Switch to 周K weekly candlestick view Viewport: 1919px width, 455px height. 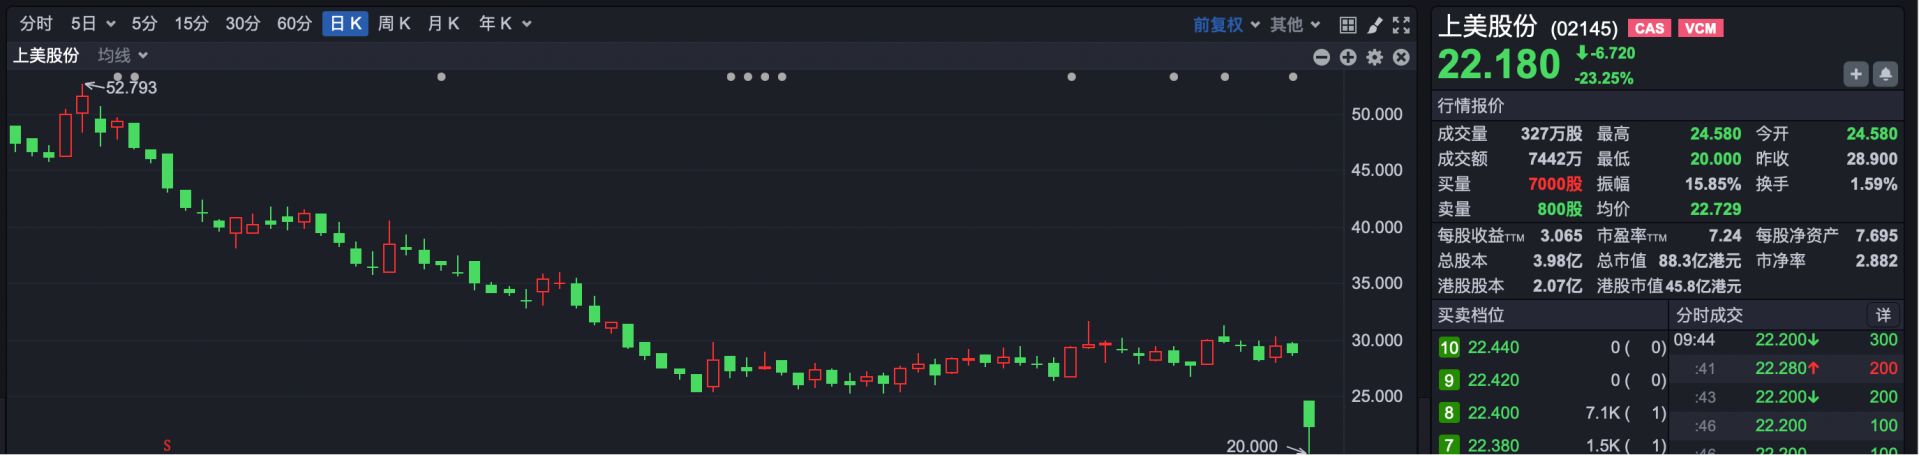coord(394,24)
